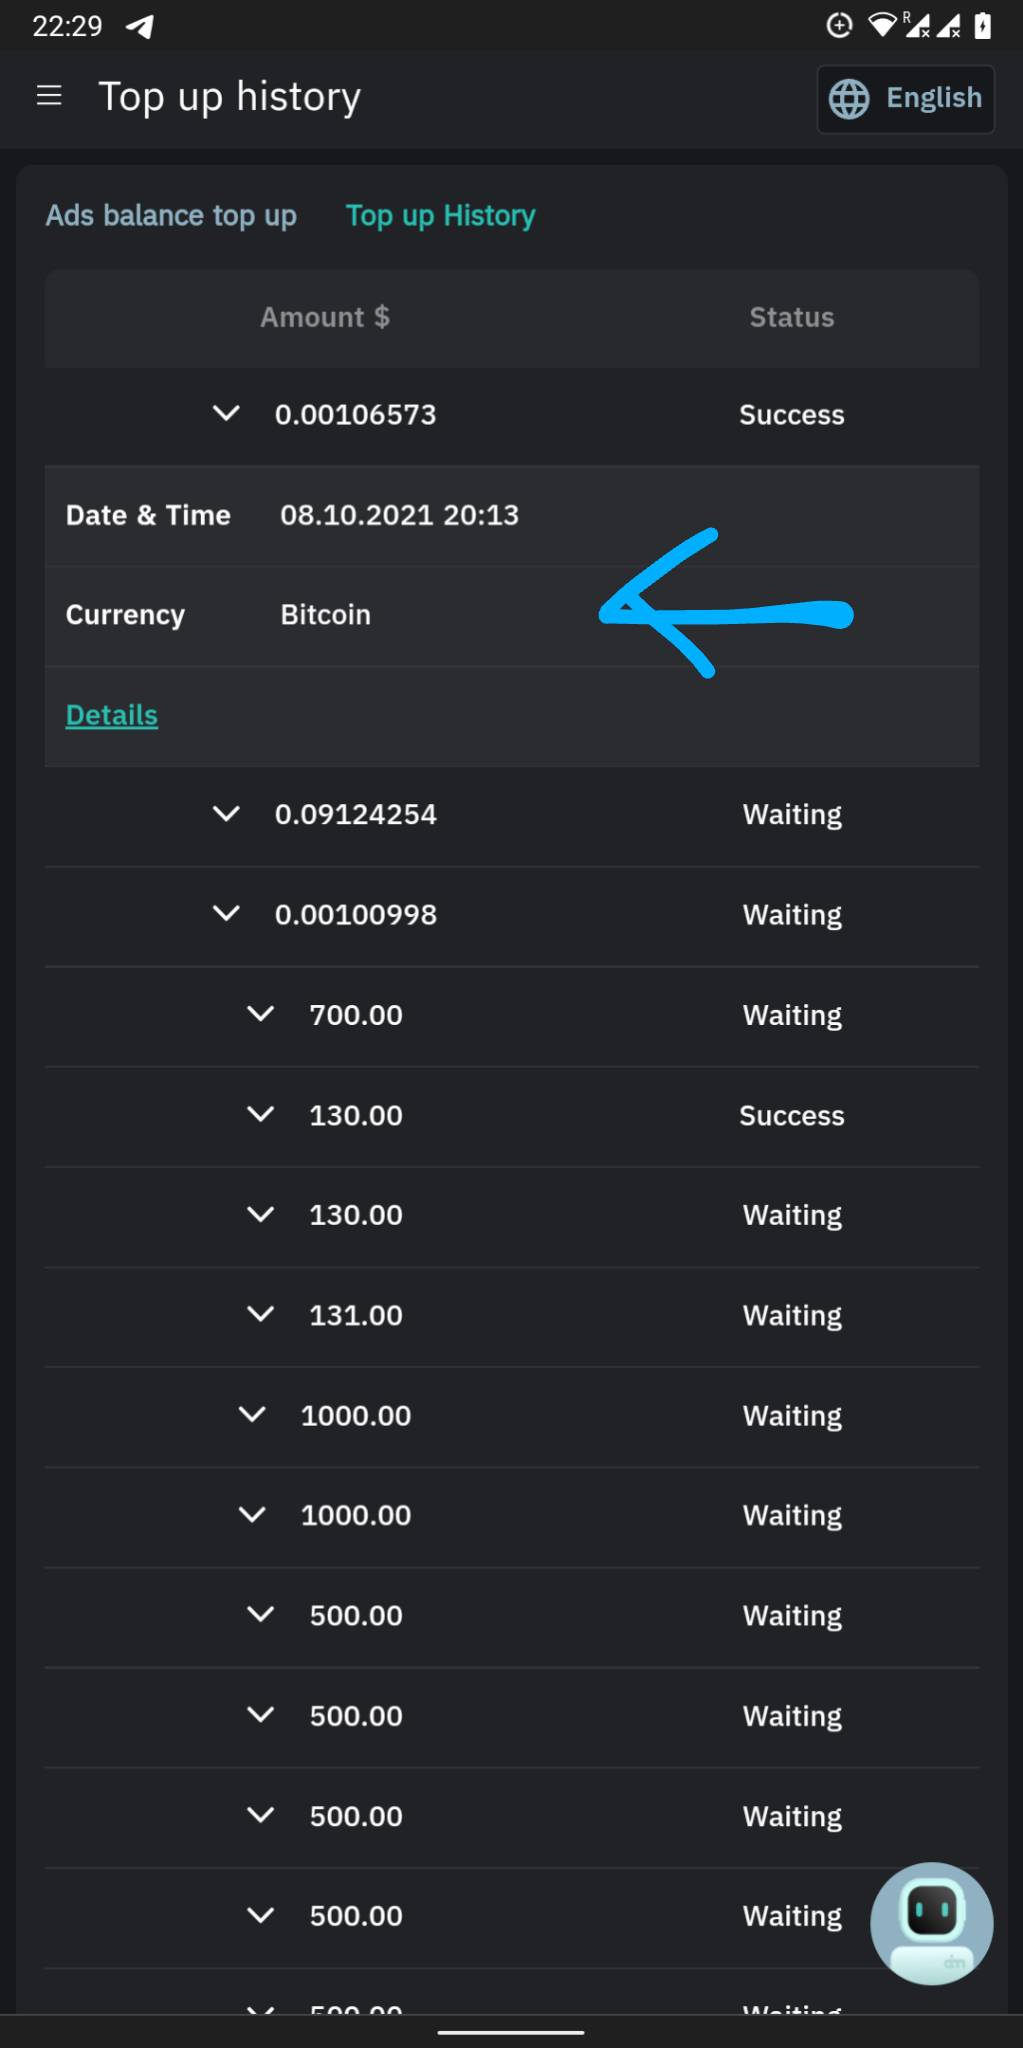Open the Details link

click(112, 715)
